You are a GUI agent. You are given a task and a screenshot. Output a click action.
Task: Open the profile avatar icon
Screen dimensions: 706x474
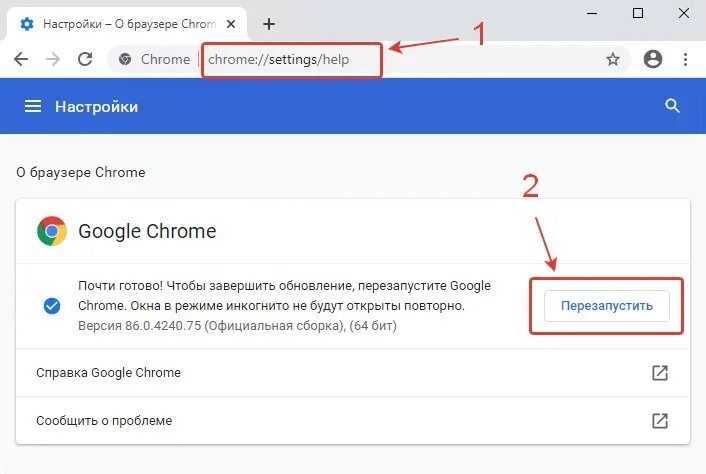tap(652, 59)
